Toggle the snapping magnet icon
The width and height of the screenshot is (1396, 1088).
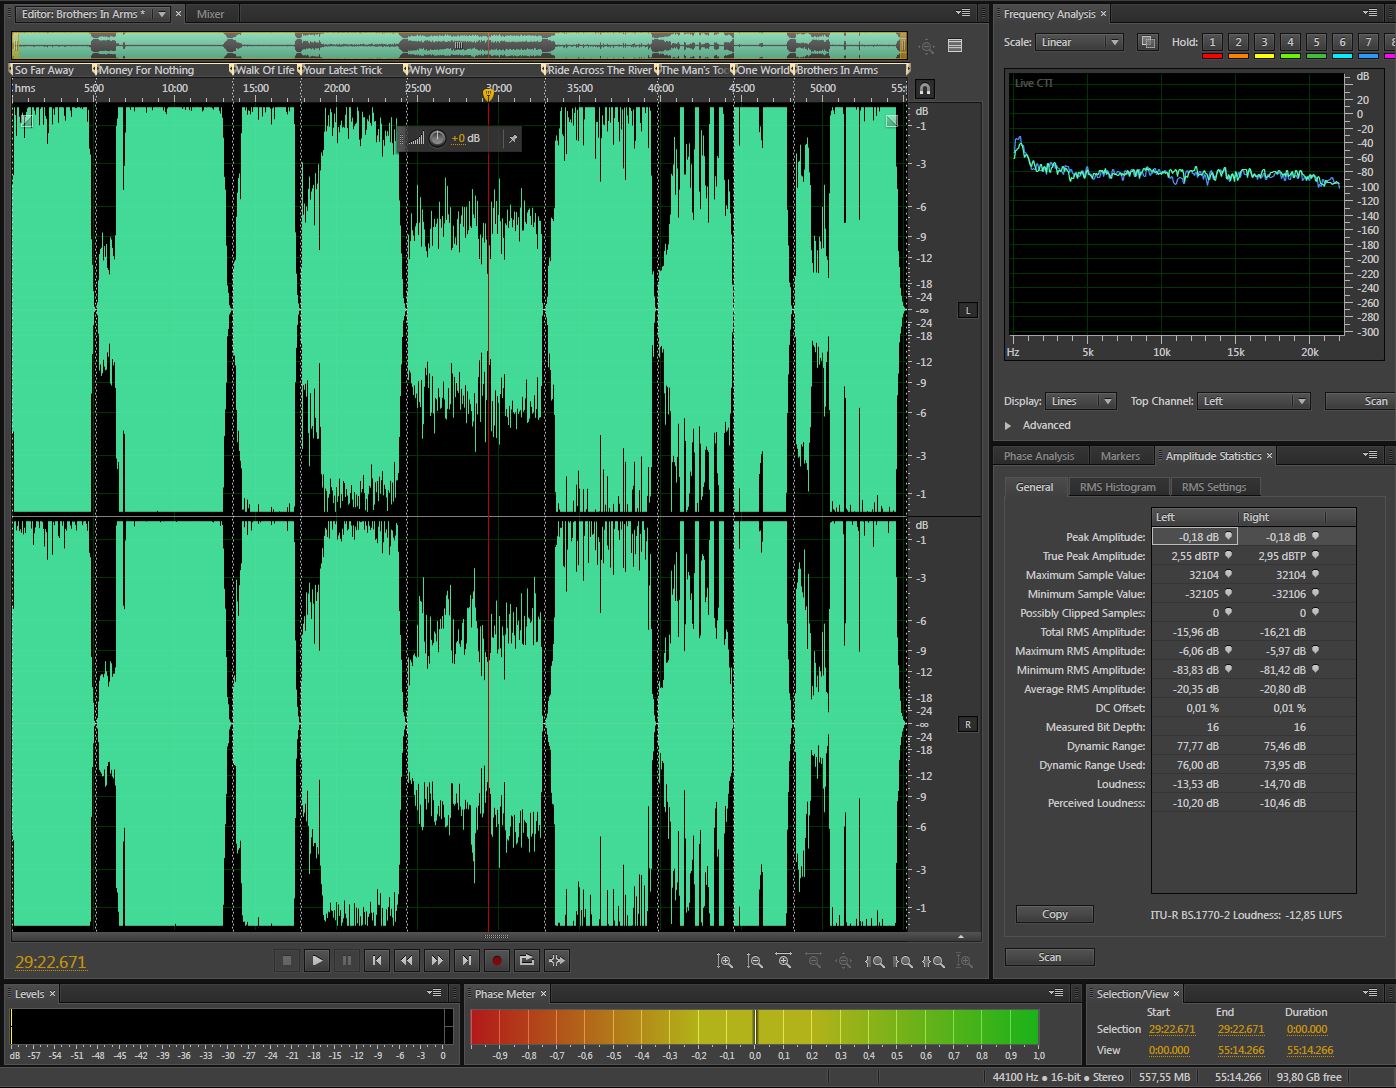click(x=926, y=89)
